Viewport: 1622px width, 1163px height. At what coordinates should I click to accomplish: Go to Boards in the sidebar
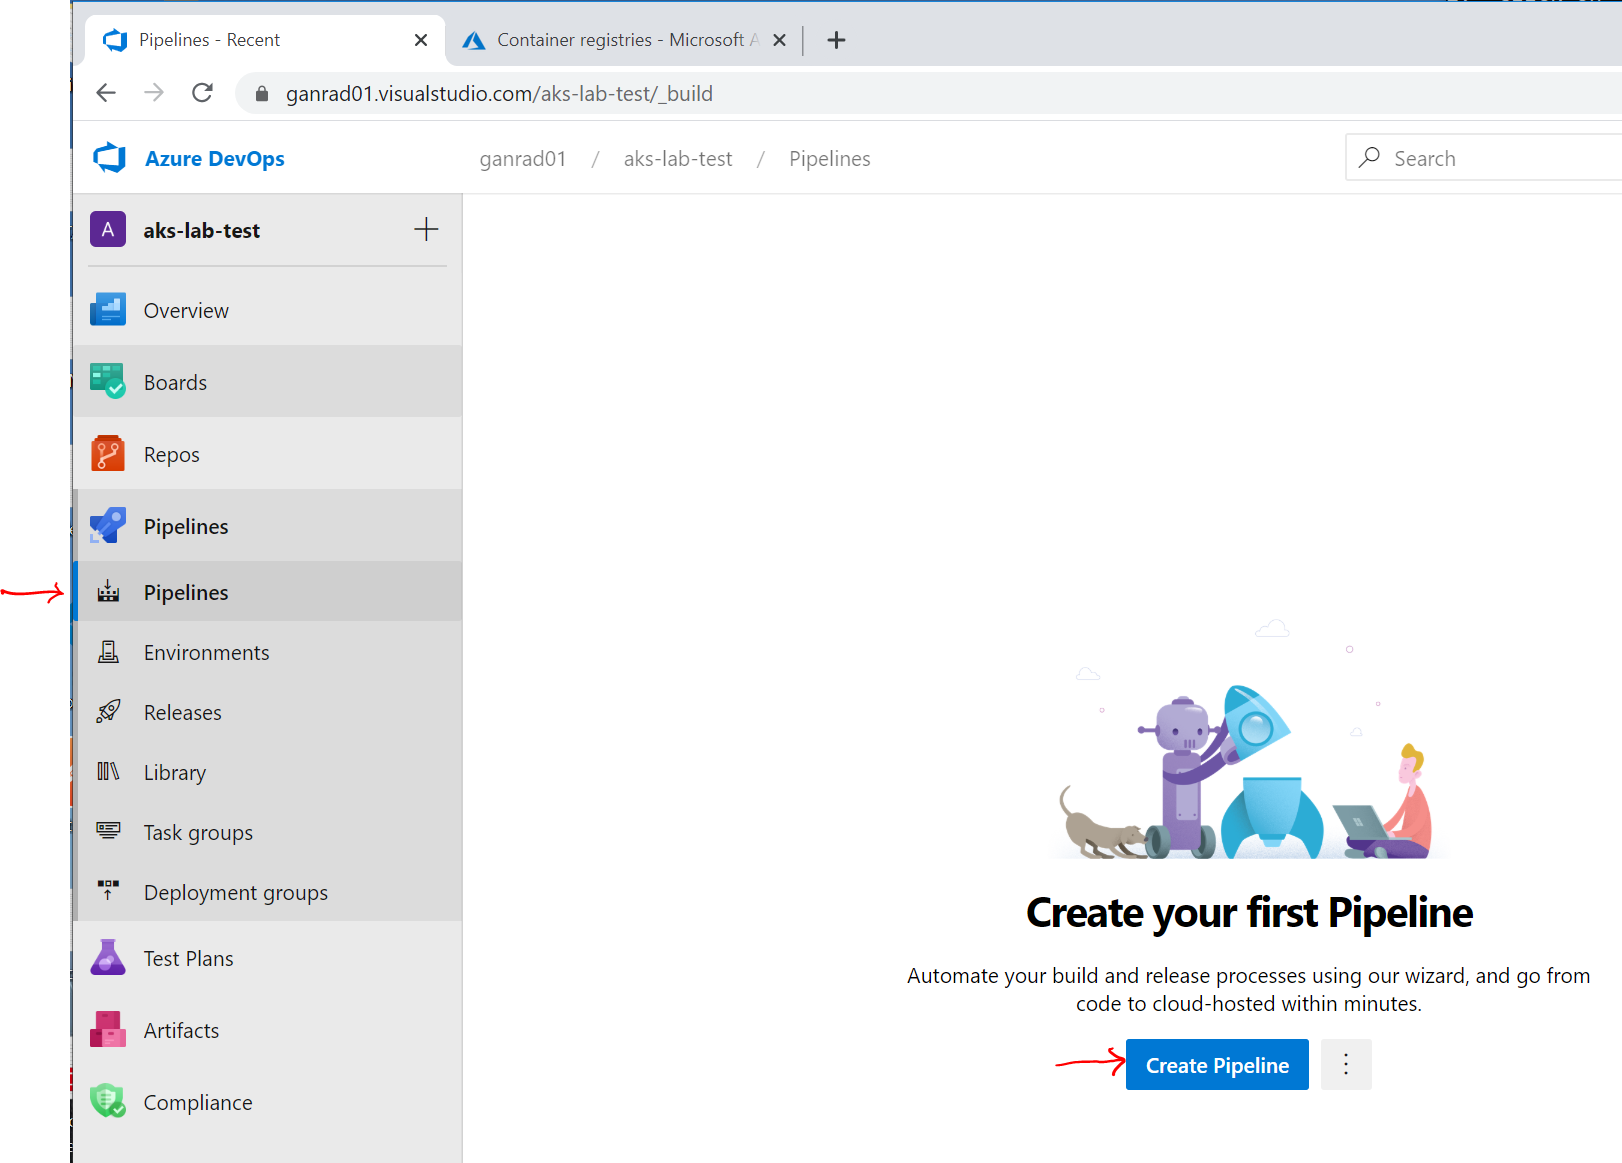coord(267,382)
